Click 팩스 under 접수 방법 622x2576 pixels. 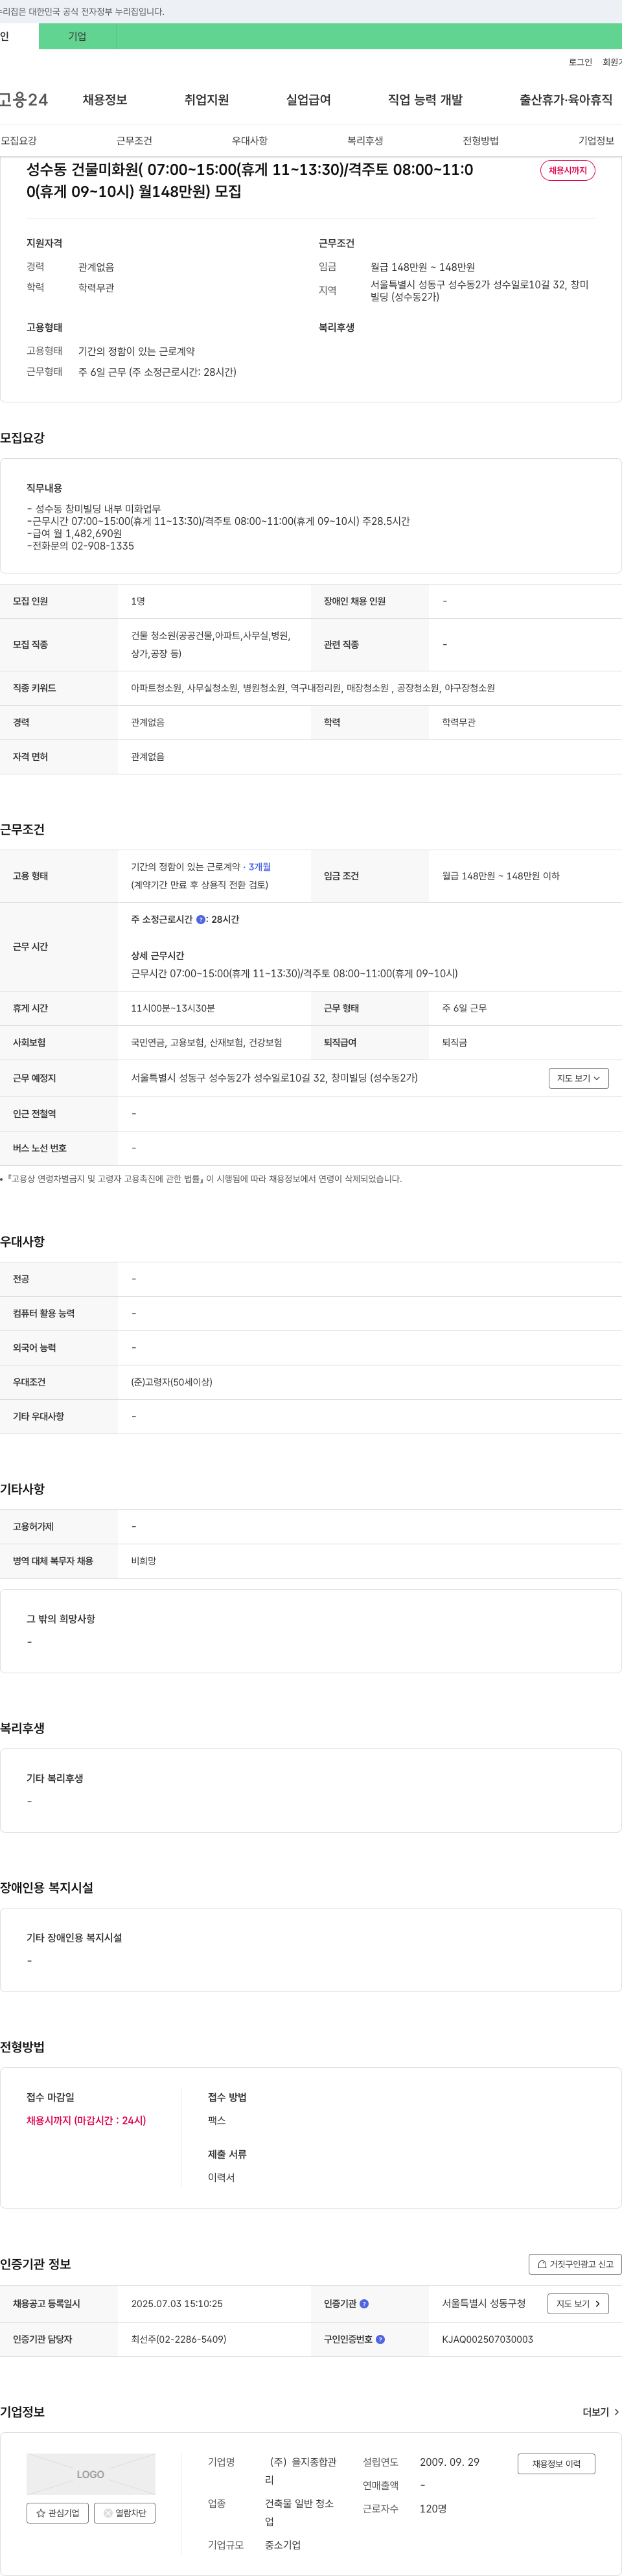(217, 2120)
